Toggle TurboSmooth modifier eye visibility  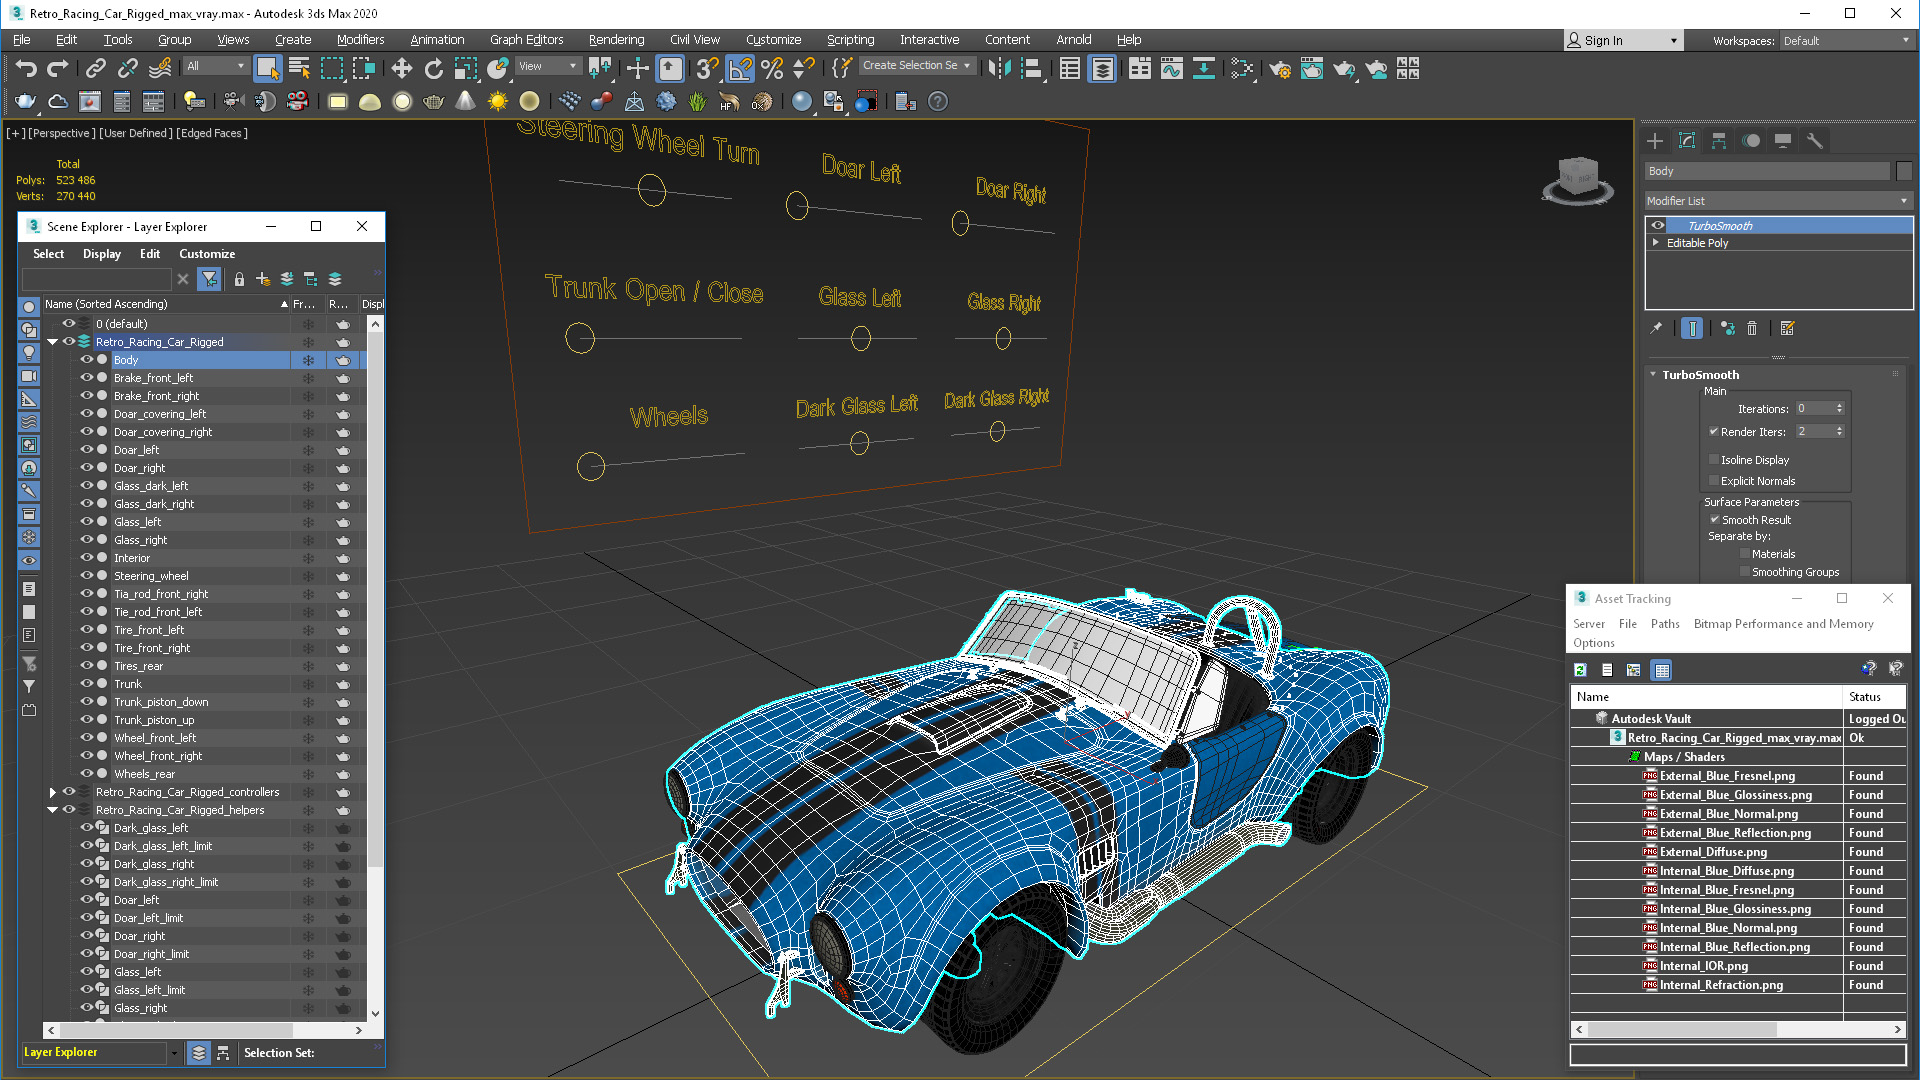[x=1658, y=226]
